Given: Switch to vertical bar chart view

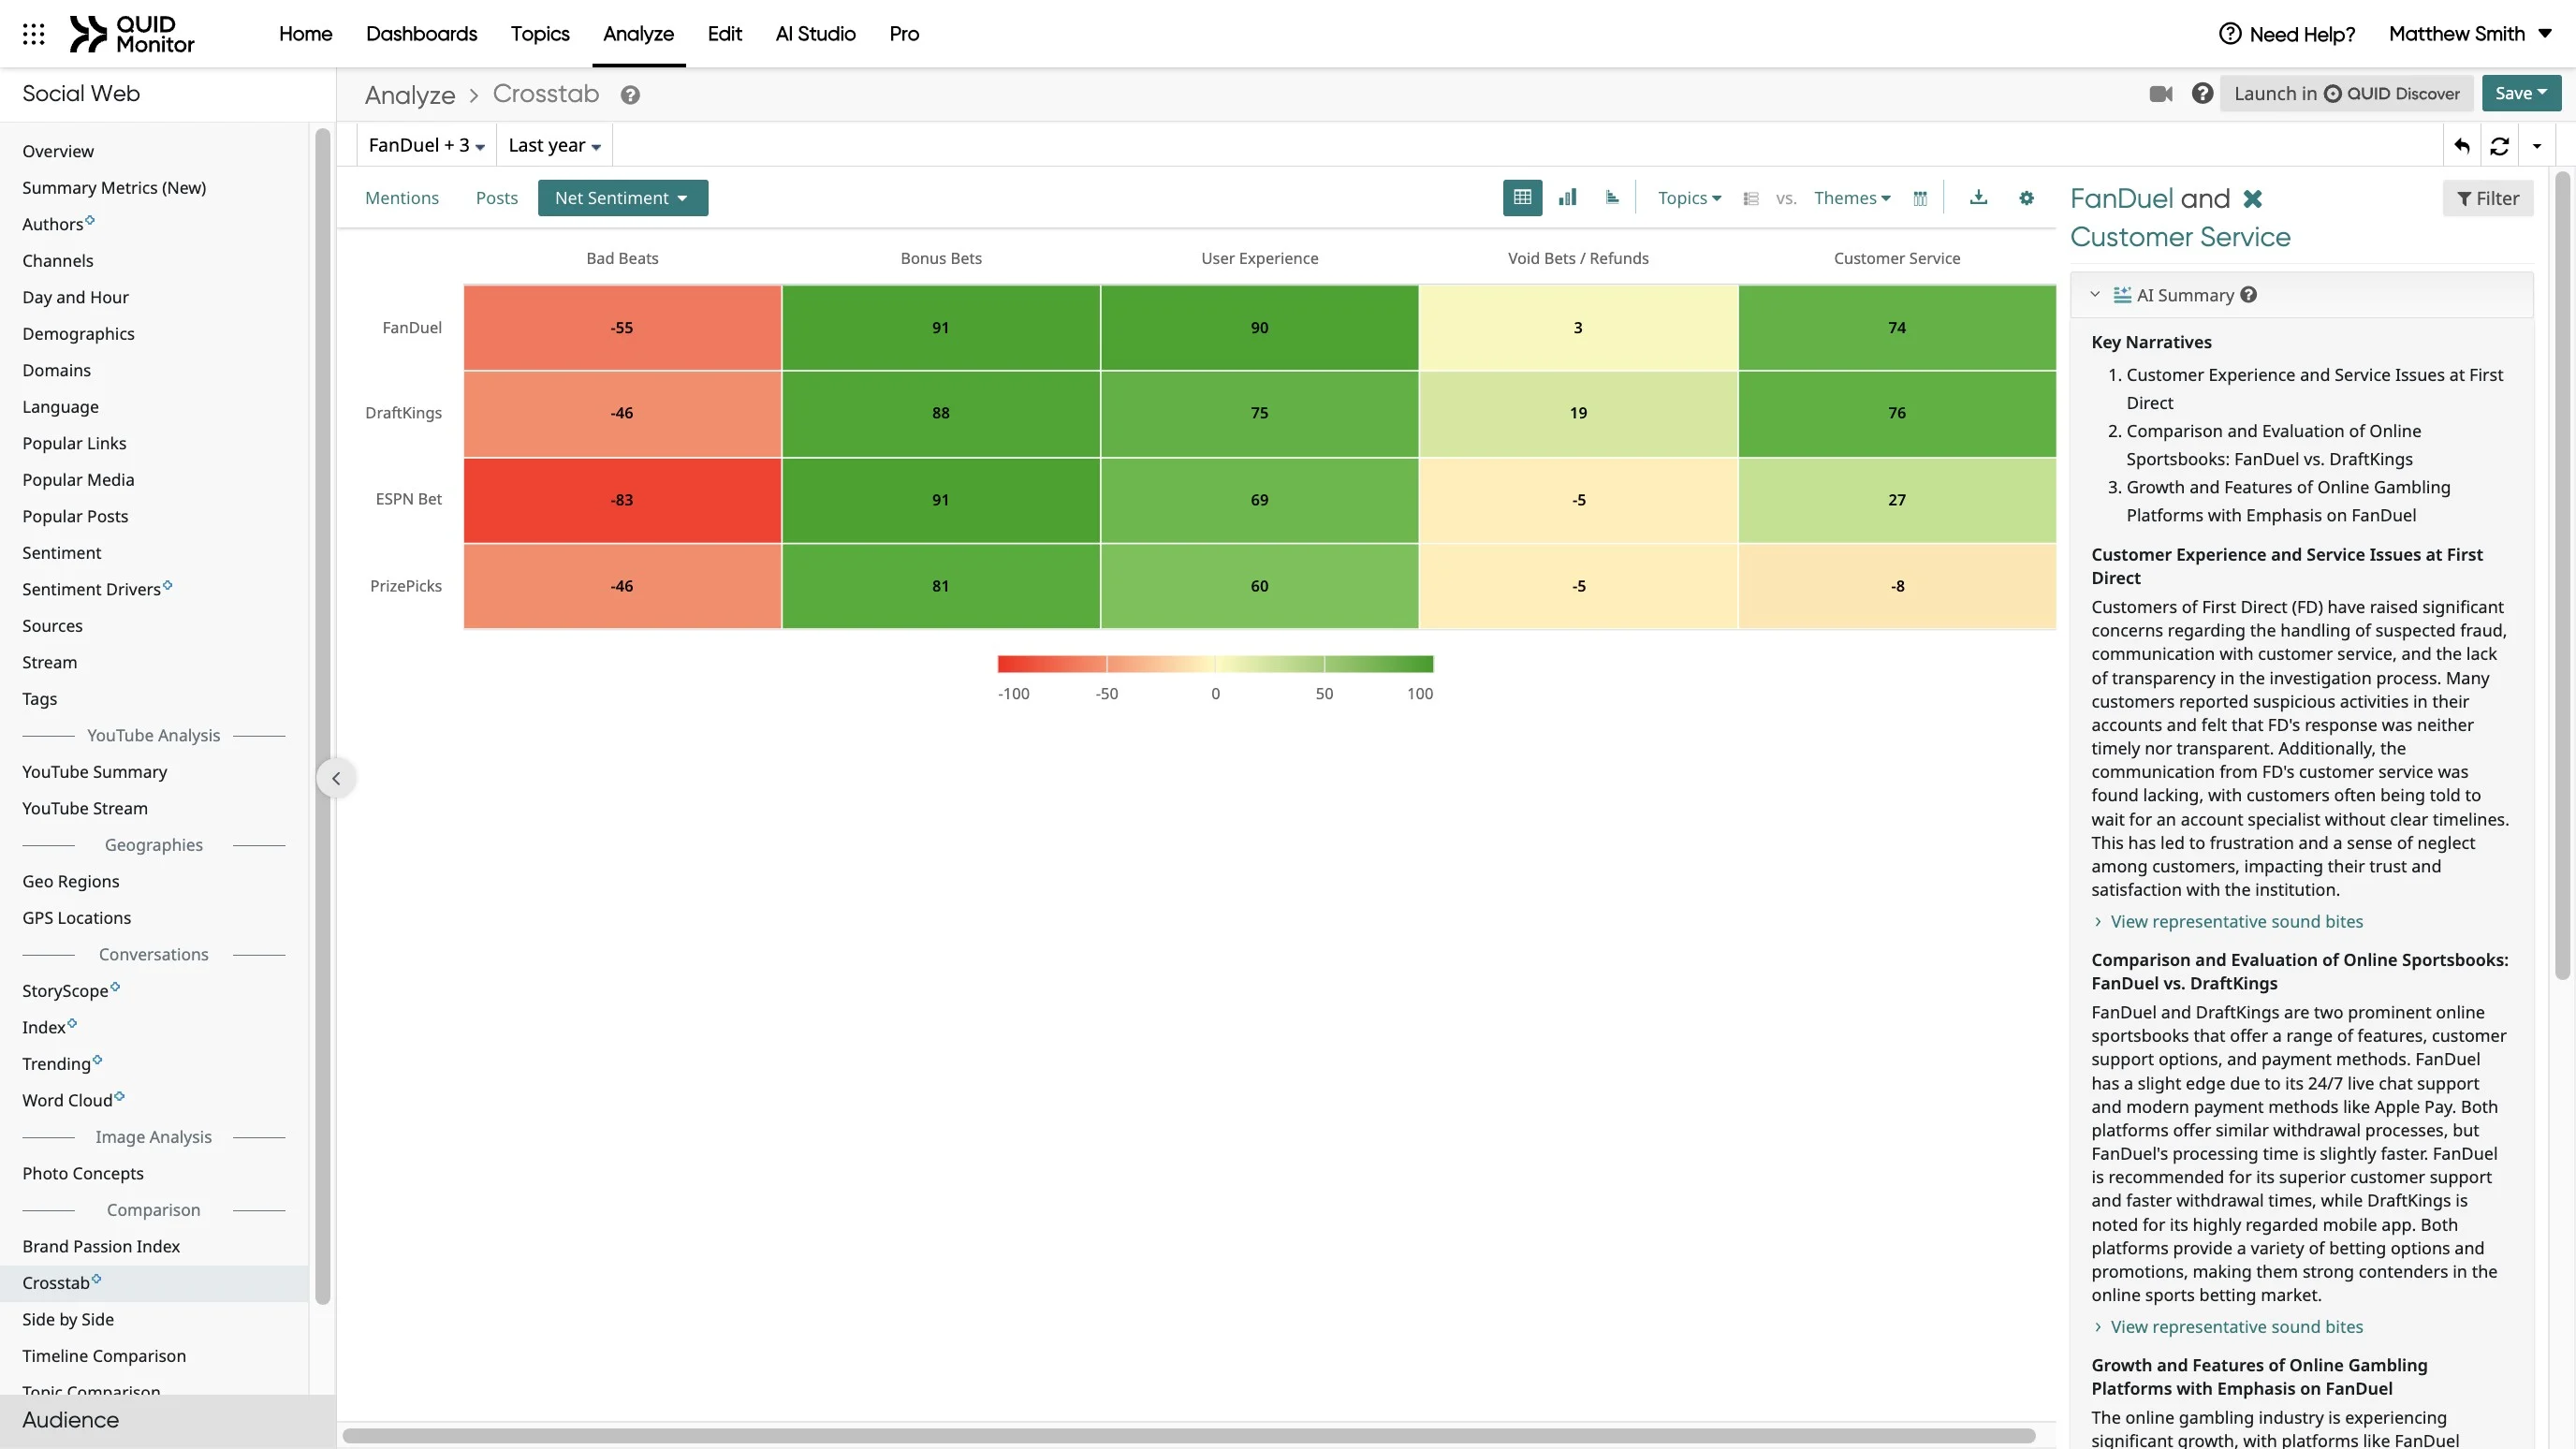Looking at the screenshot, I should 1567,198.
